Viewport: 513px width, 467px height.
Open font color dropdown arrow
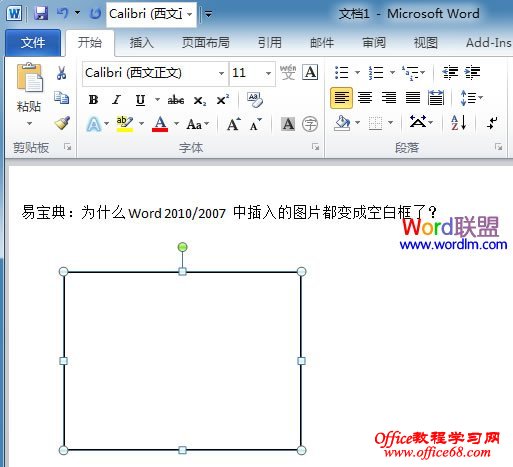pyautogui.click(x=177, y=124)
